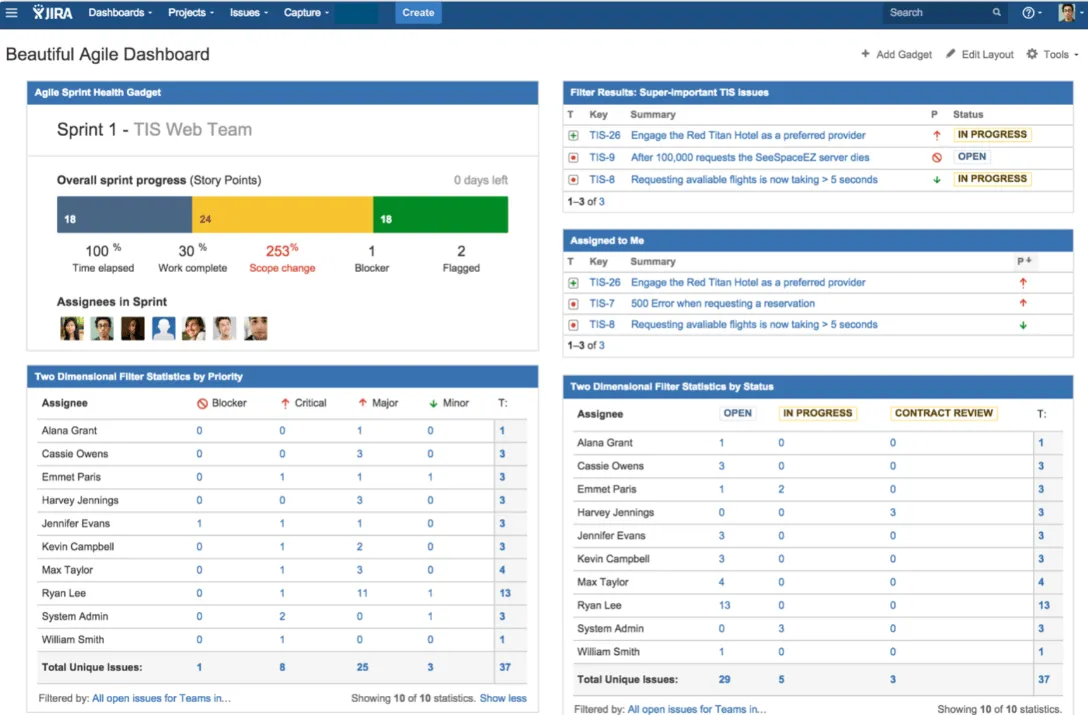The image size is (1088, 715).
Task: Click the Agile Sprint Health Gadget title bar
Action: pos(282,92)
